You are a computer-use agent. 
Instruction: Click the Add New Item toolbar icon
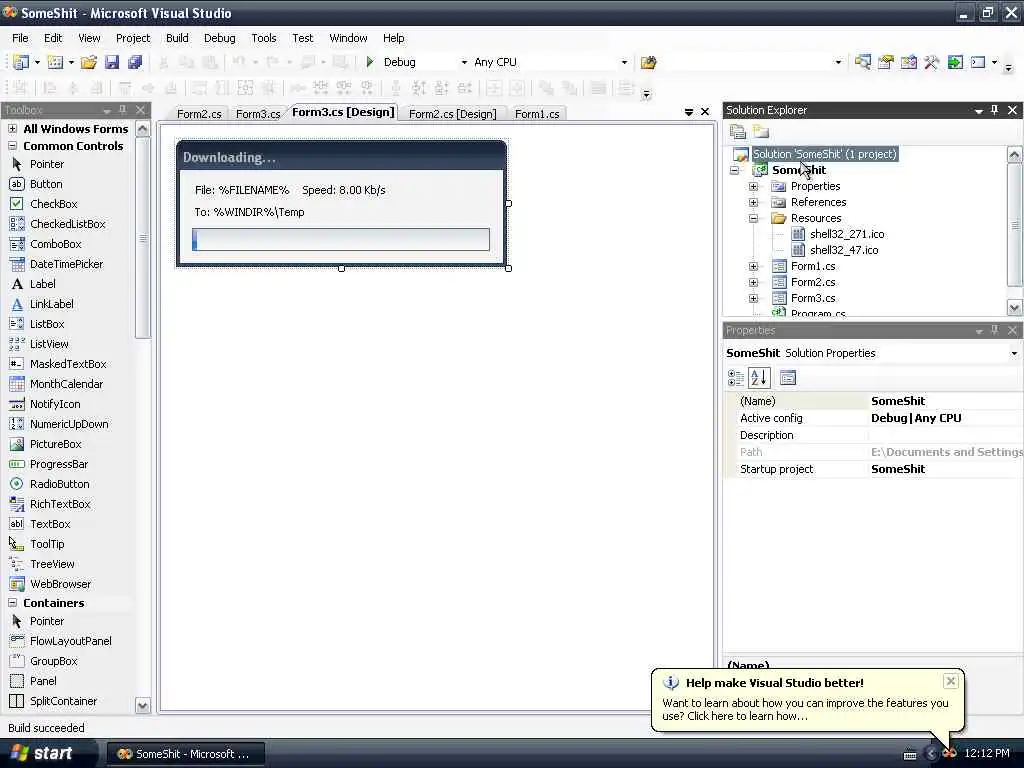coord(56,62)
